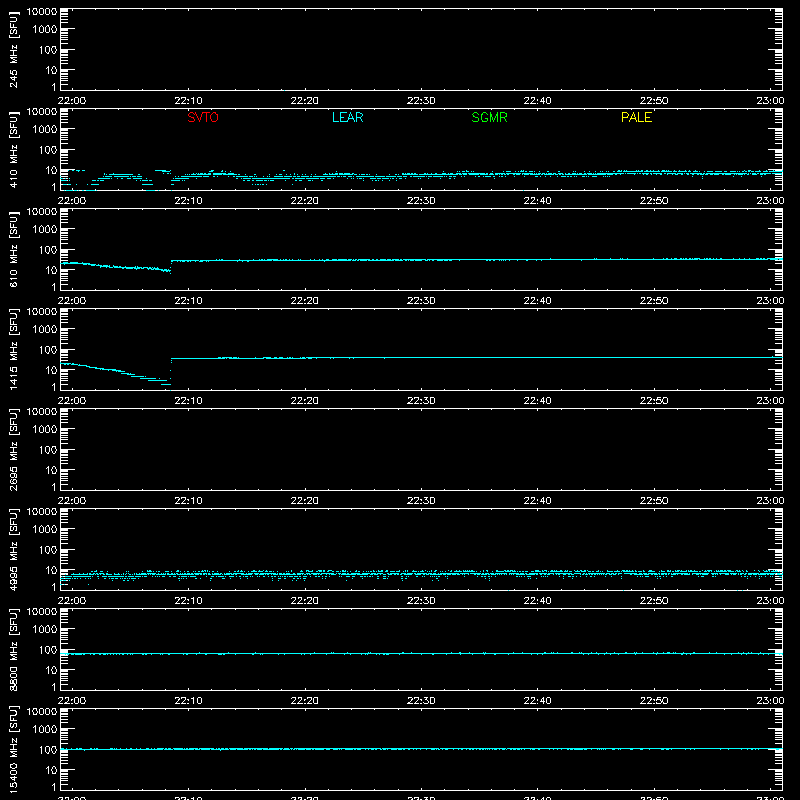Click 22:40 tick below the 8800 MHz panel
Viewport: 800px width, 800px height.
point(537,701)
